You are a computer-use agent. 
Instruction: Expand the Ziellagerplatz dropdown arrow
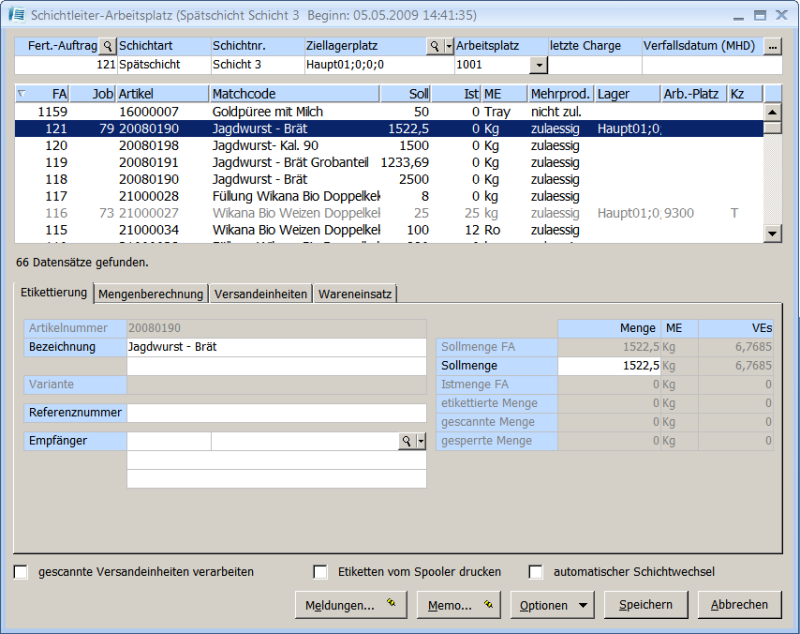(x=449, y=46)
